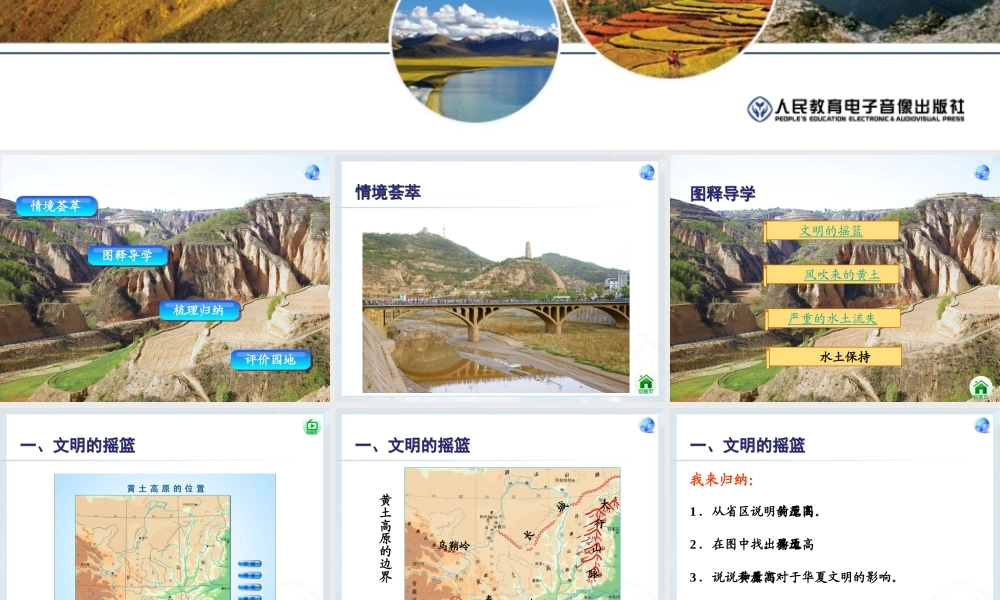Open the 评价园地 blue button

[270, 360]
